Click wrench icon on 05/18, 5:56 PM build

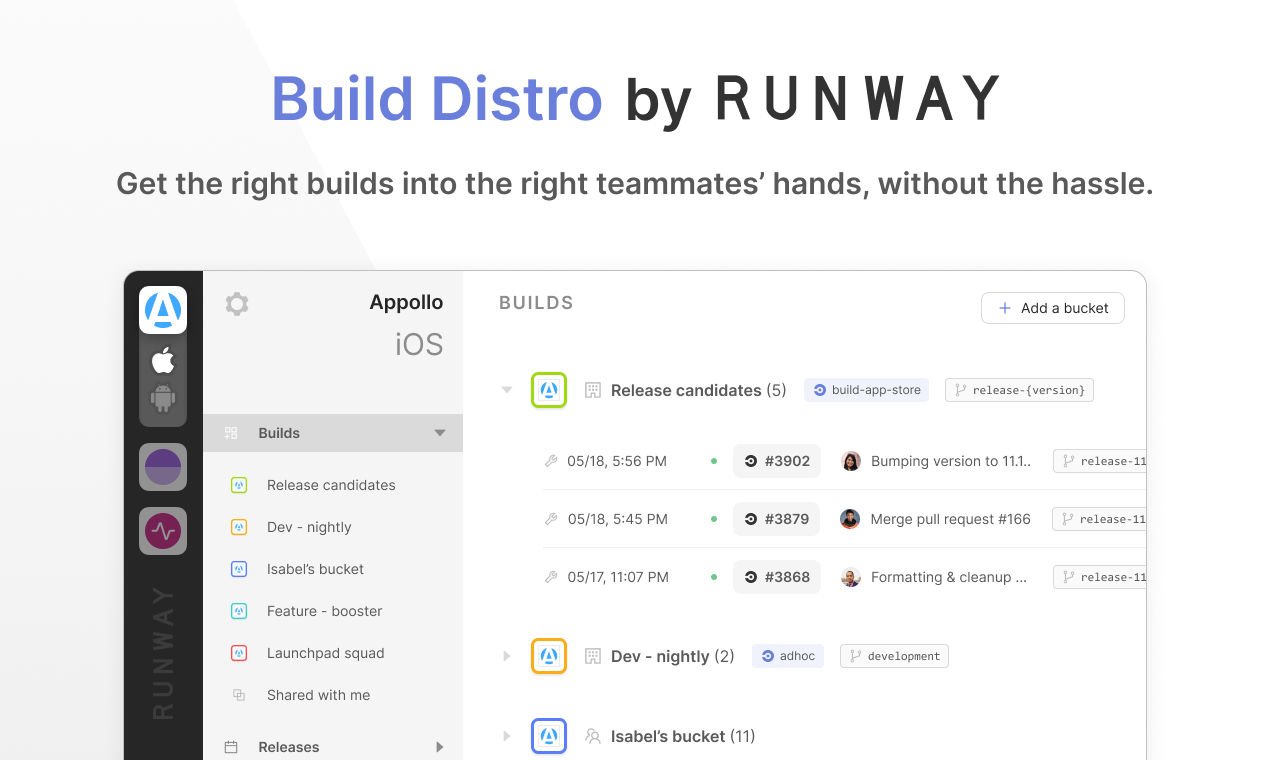[x=551, y=461]
